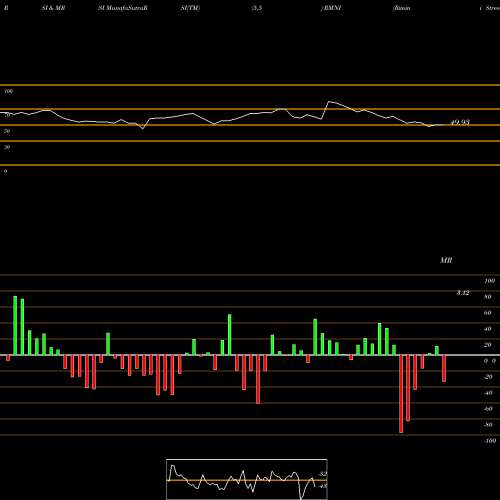Open the mini RSI overview chart thumbnail

[x=247, y=479]
